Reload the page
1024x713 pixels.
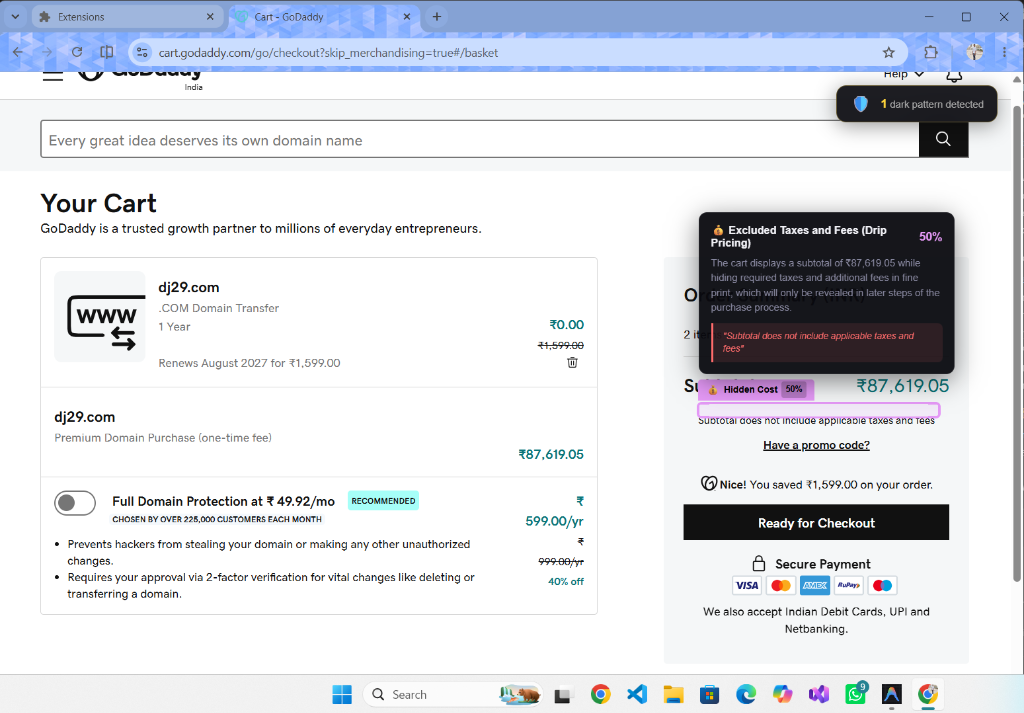[x=77, y=52]
